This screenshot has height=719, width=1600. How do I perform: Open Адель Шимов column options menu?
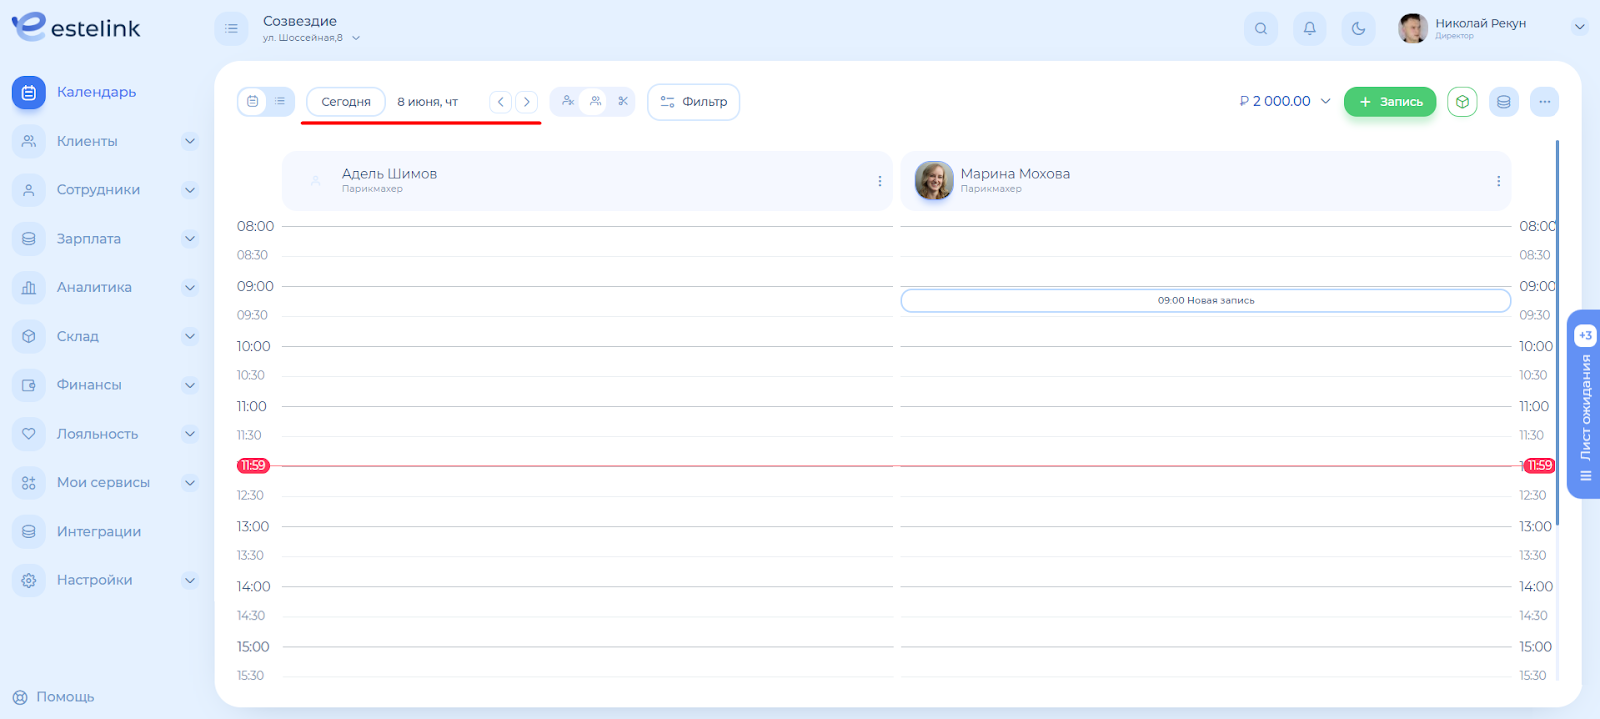click(x=879, y=181)
